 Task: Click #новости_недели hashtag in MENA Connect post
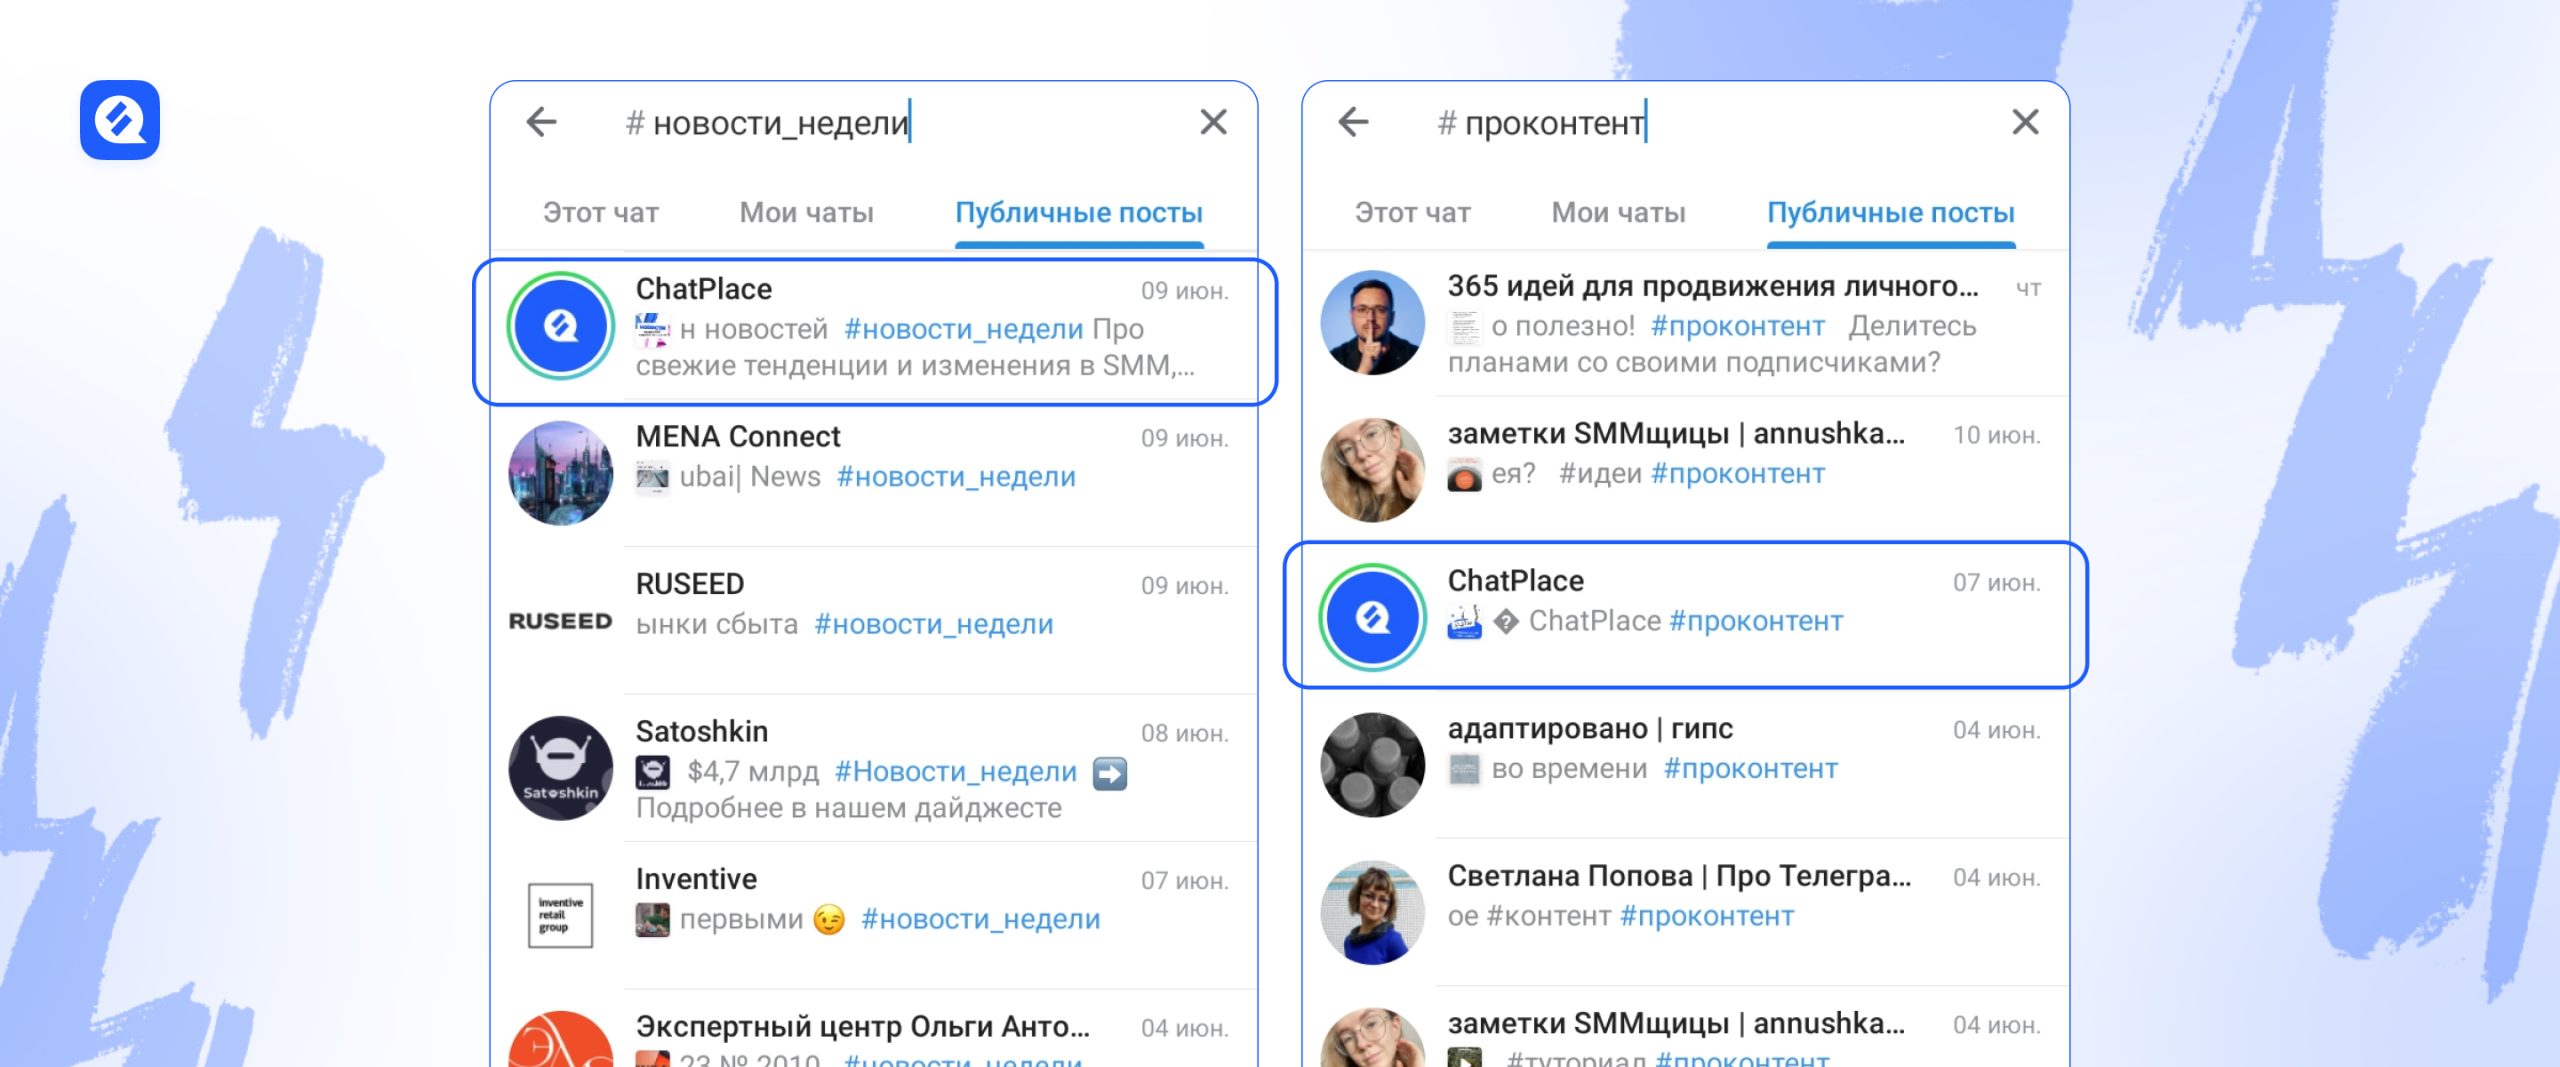[x=956, y=477]
